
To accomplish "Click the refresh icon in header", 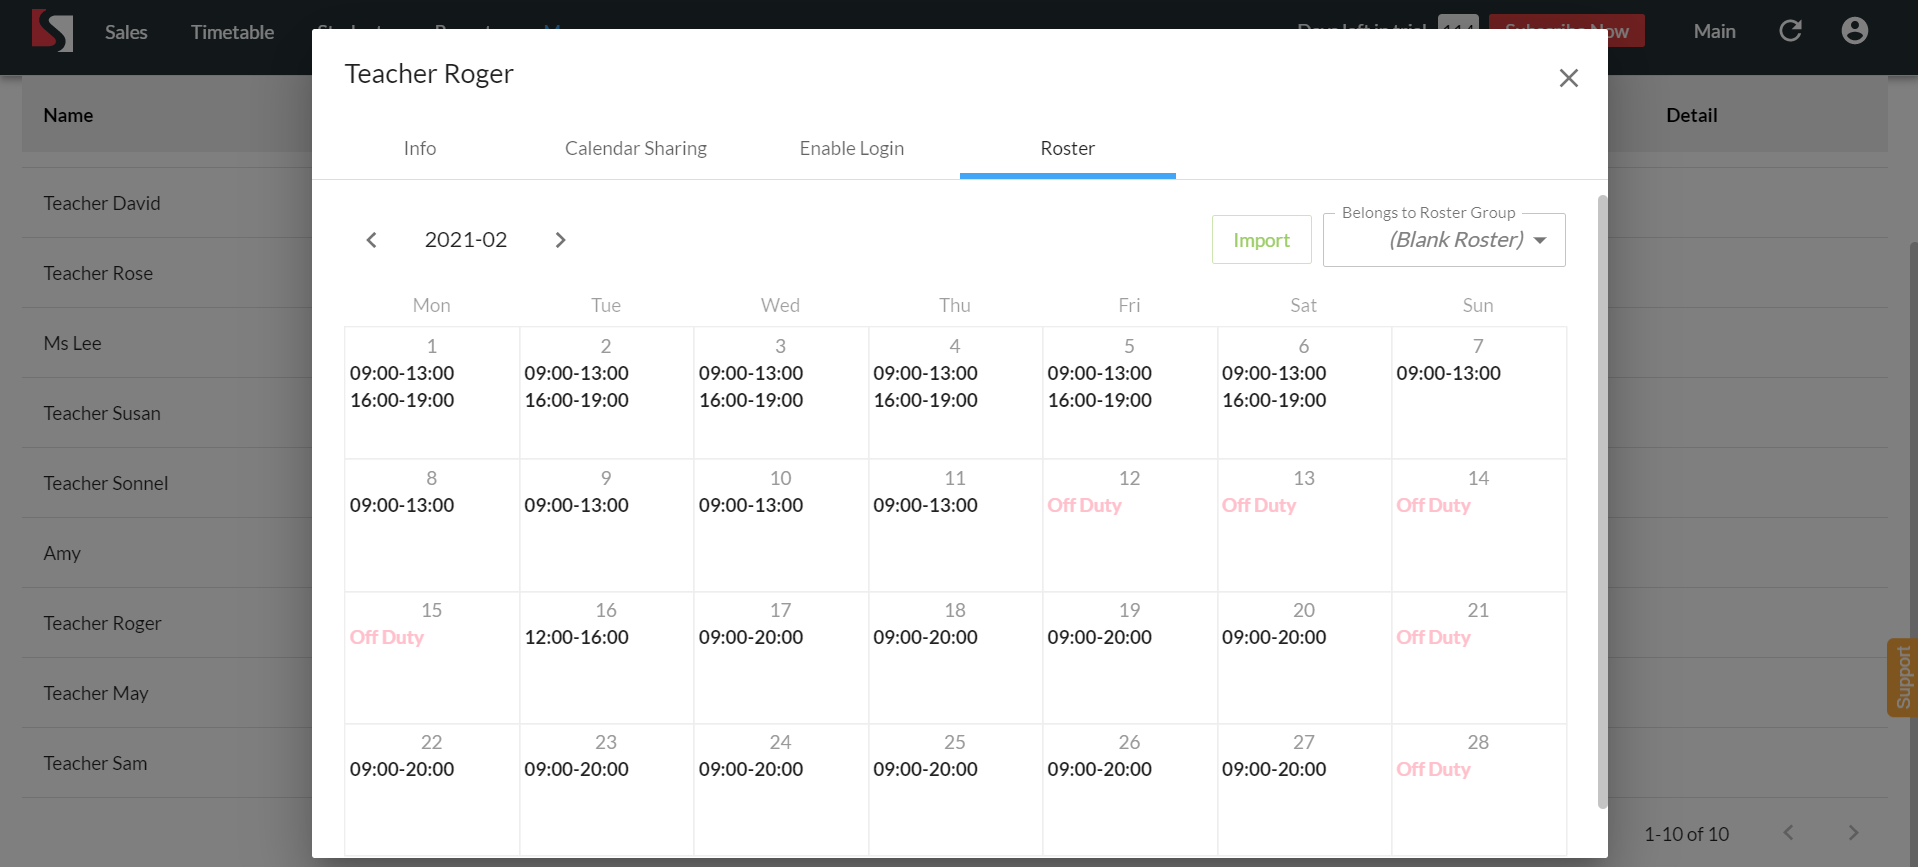I will [x=1790, y=31].
